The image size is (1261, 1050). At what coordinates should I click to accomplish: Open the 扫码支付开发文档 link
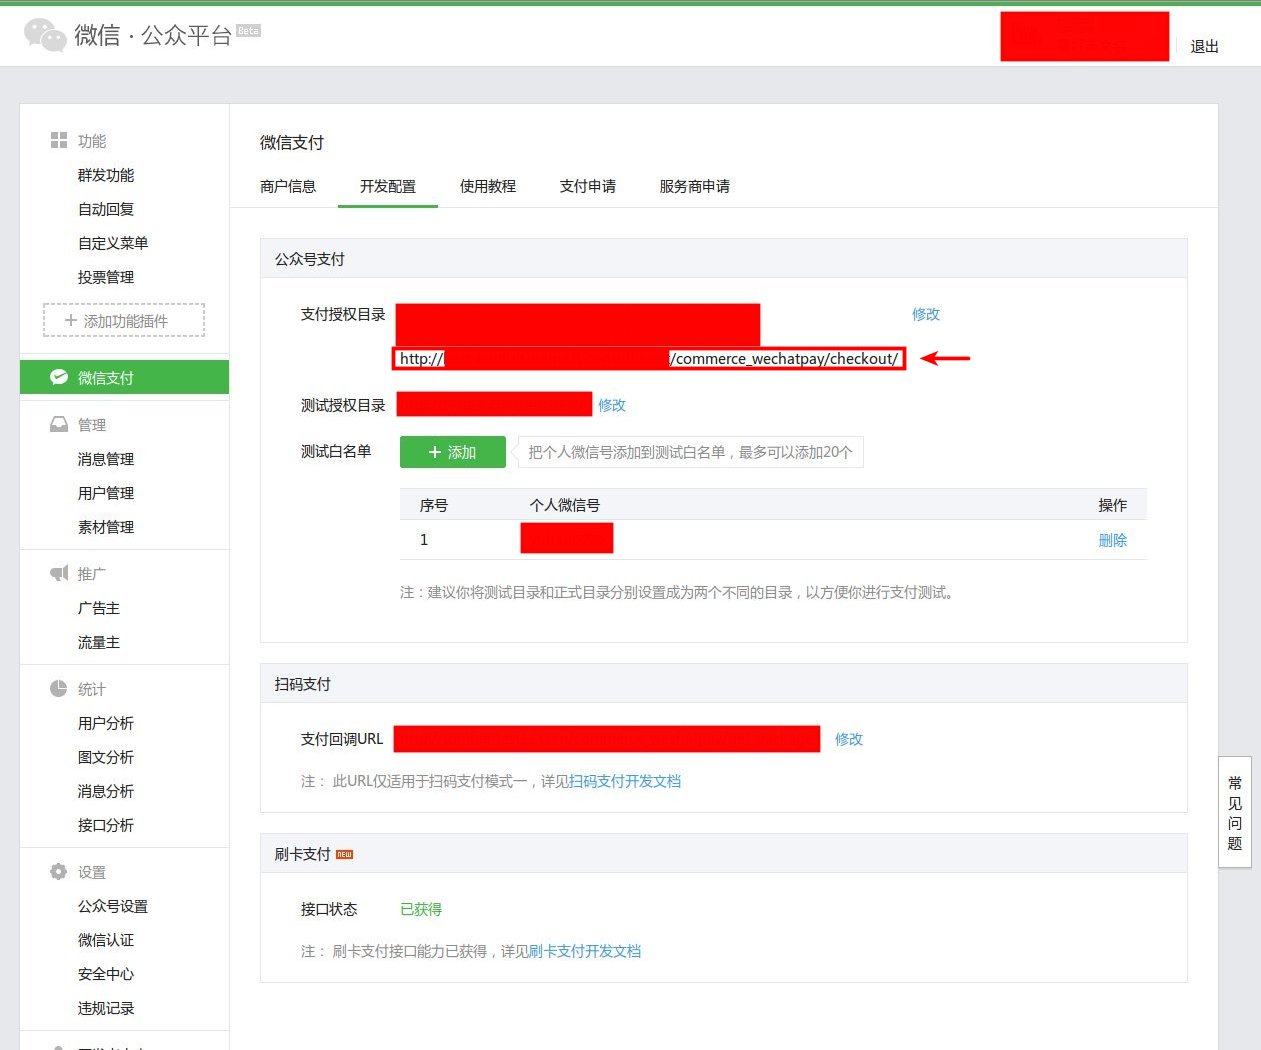[625, 781]
